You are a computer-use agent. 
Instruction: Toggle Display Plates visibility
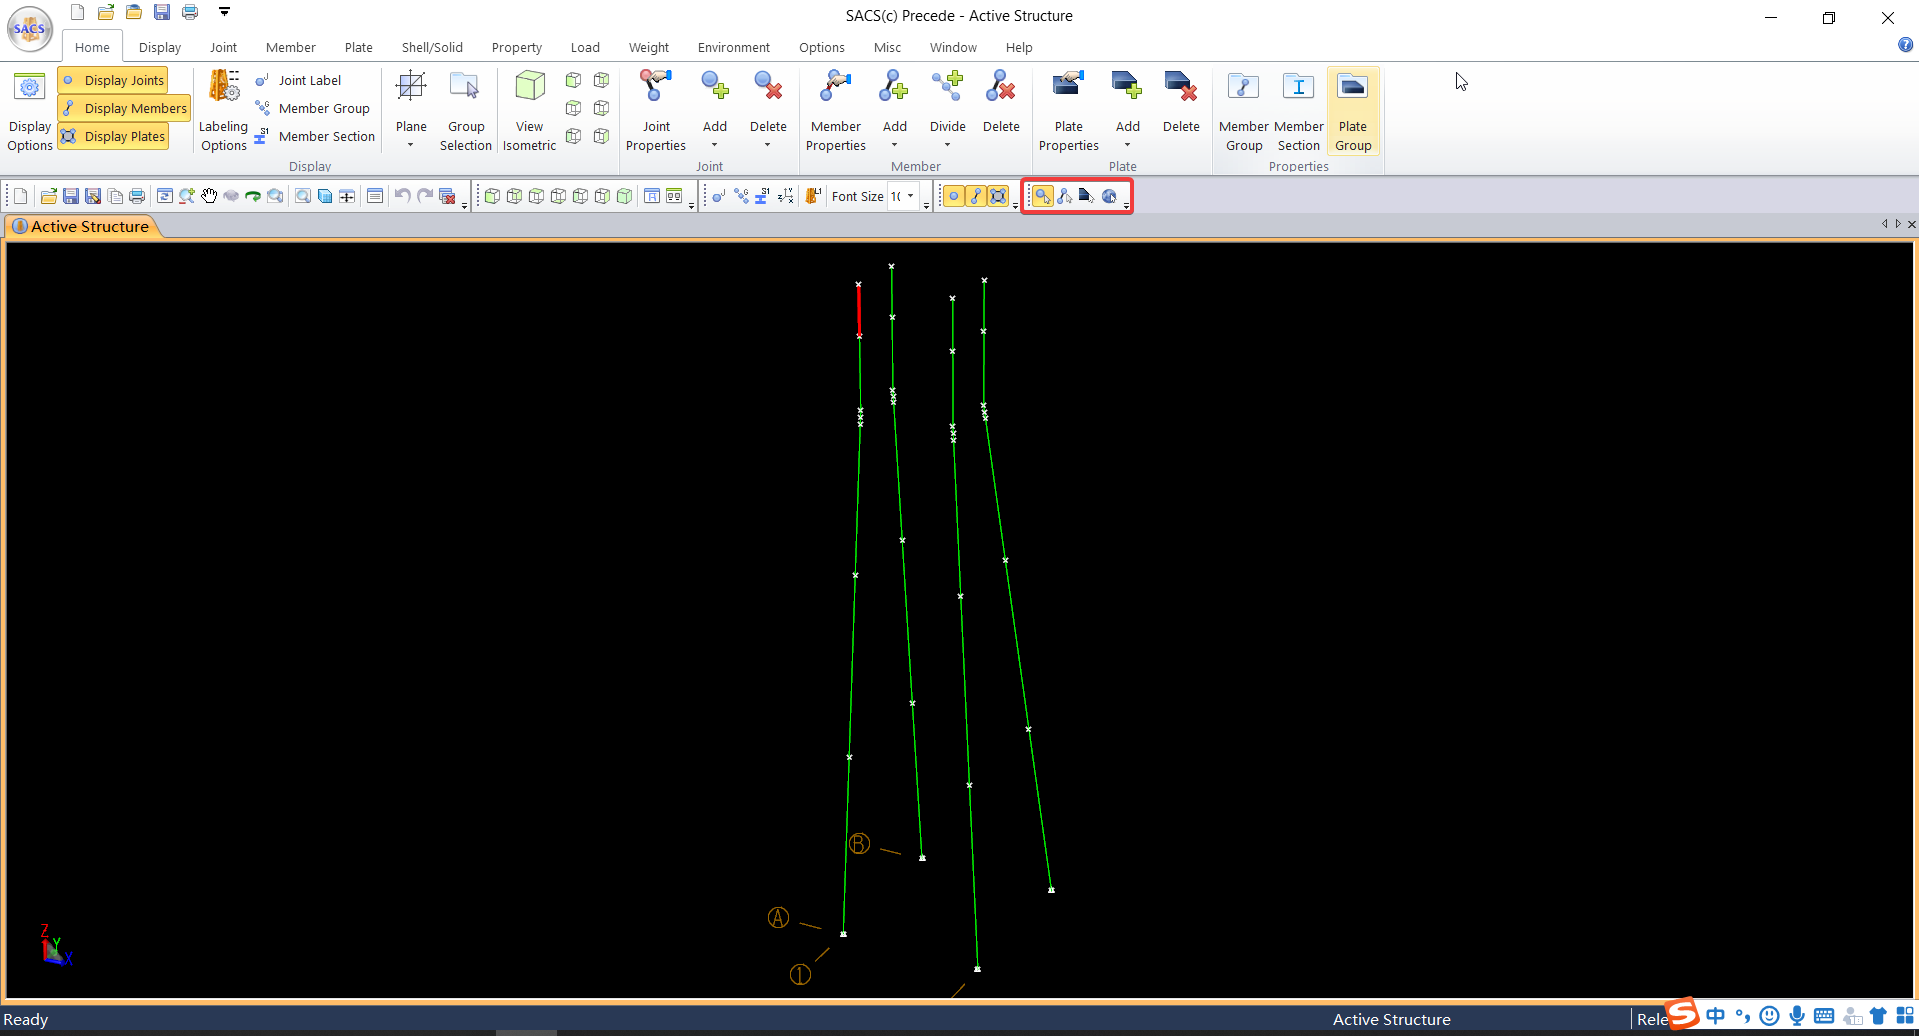click(x=113, y=136)
